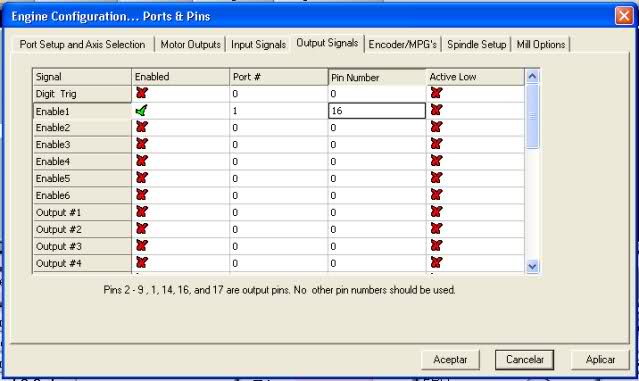Click the signal list scrollbar thumb
The image size is (639, 381).
point(532,116)
